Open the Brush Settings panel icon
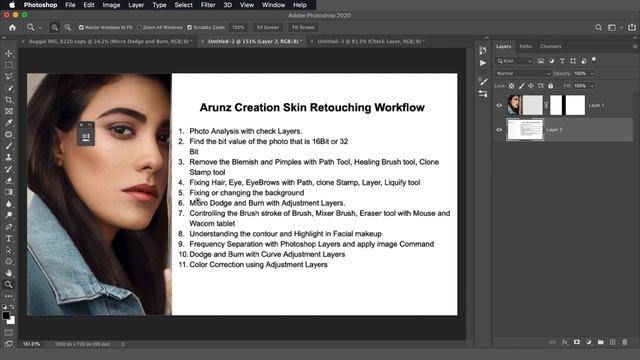The width and height of the screenshot is (640, 360). [483, 81]
